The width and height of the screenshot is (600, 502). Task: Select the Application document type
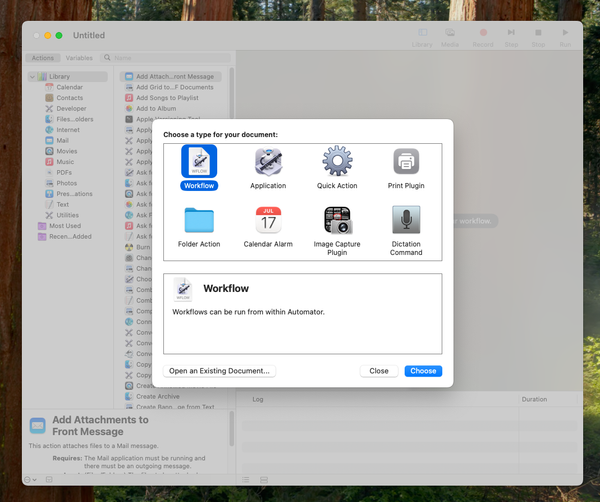pos(268,168)
